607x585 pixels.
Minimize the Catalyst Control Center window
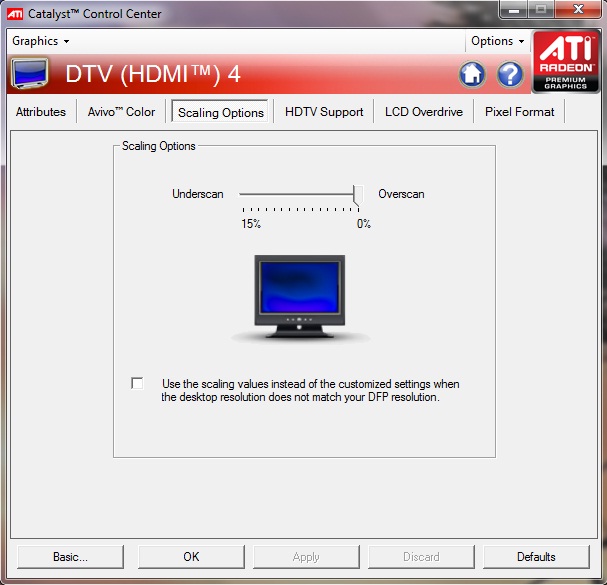514,10
